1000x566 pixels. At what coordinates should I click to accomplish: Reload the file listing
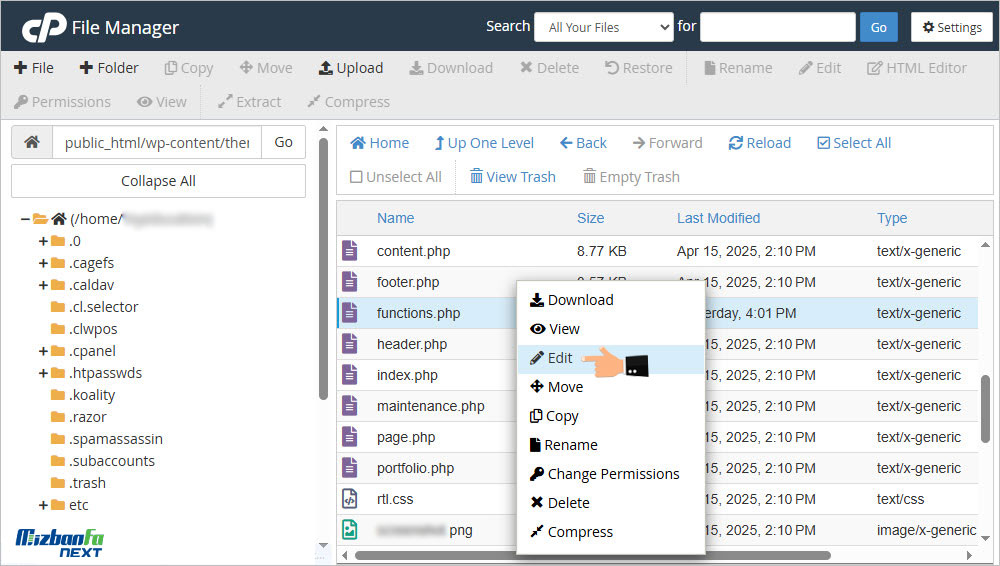[759, 143]
